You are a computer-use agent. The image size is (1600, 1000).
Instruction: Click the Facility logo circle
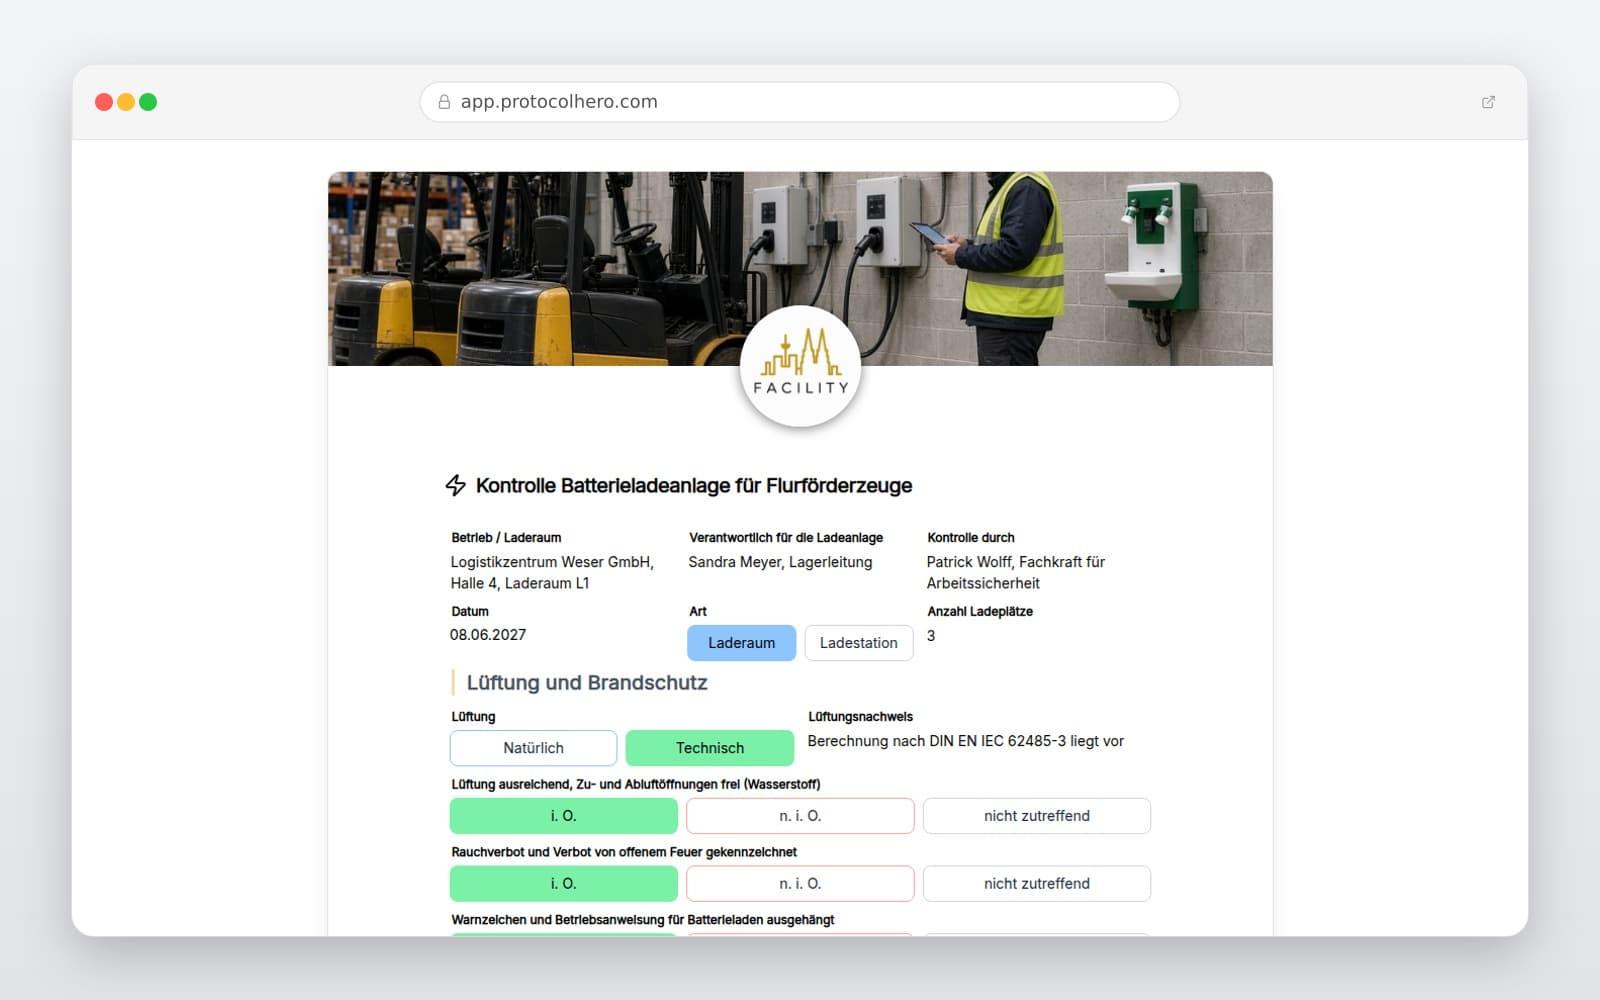coord(800,366)
